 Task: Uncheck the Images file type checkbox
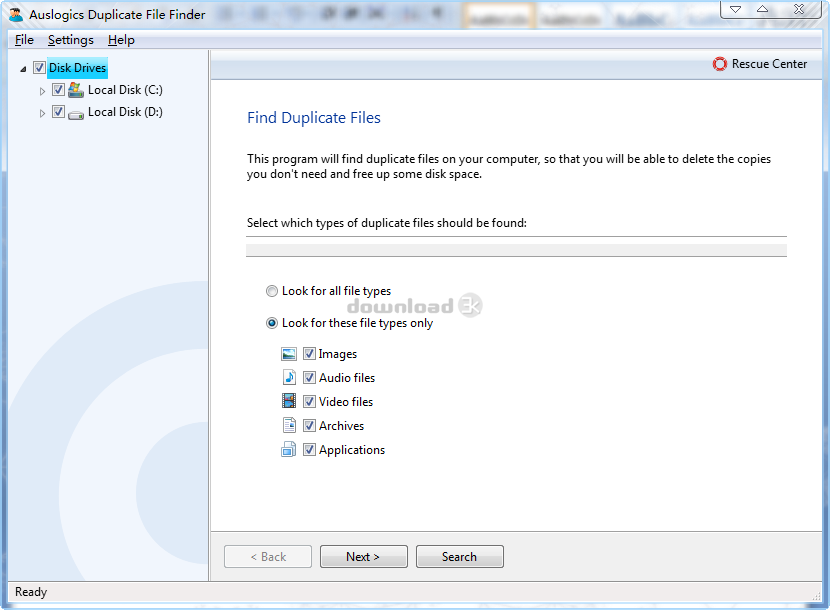click(309, 354)
